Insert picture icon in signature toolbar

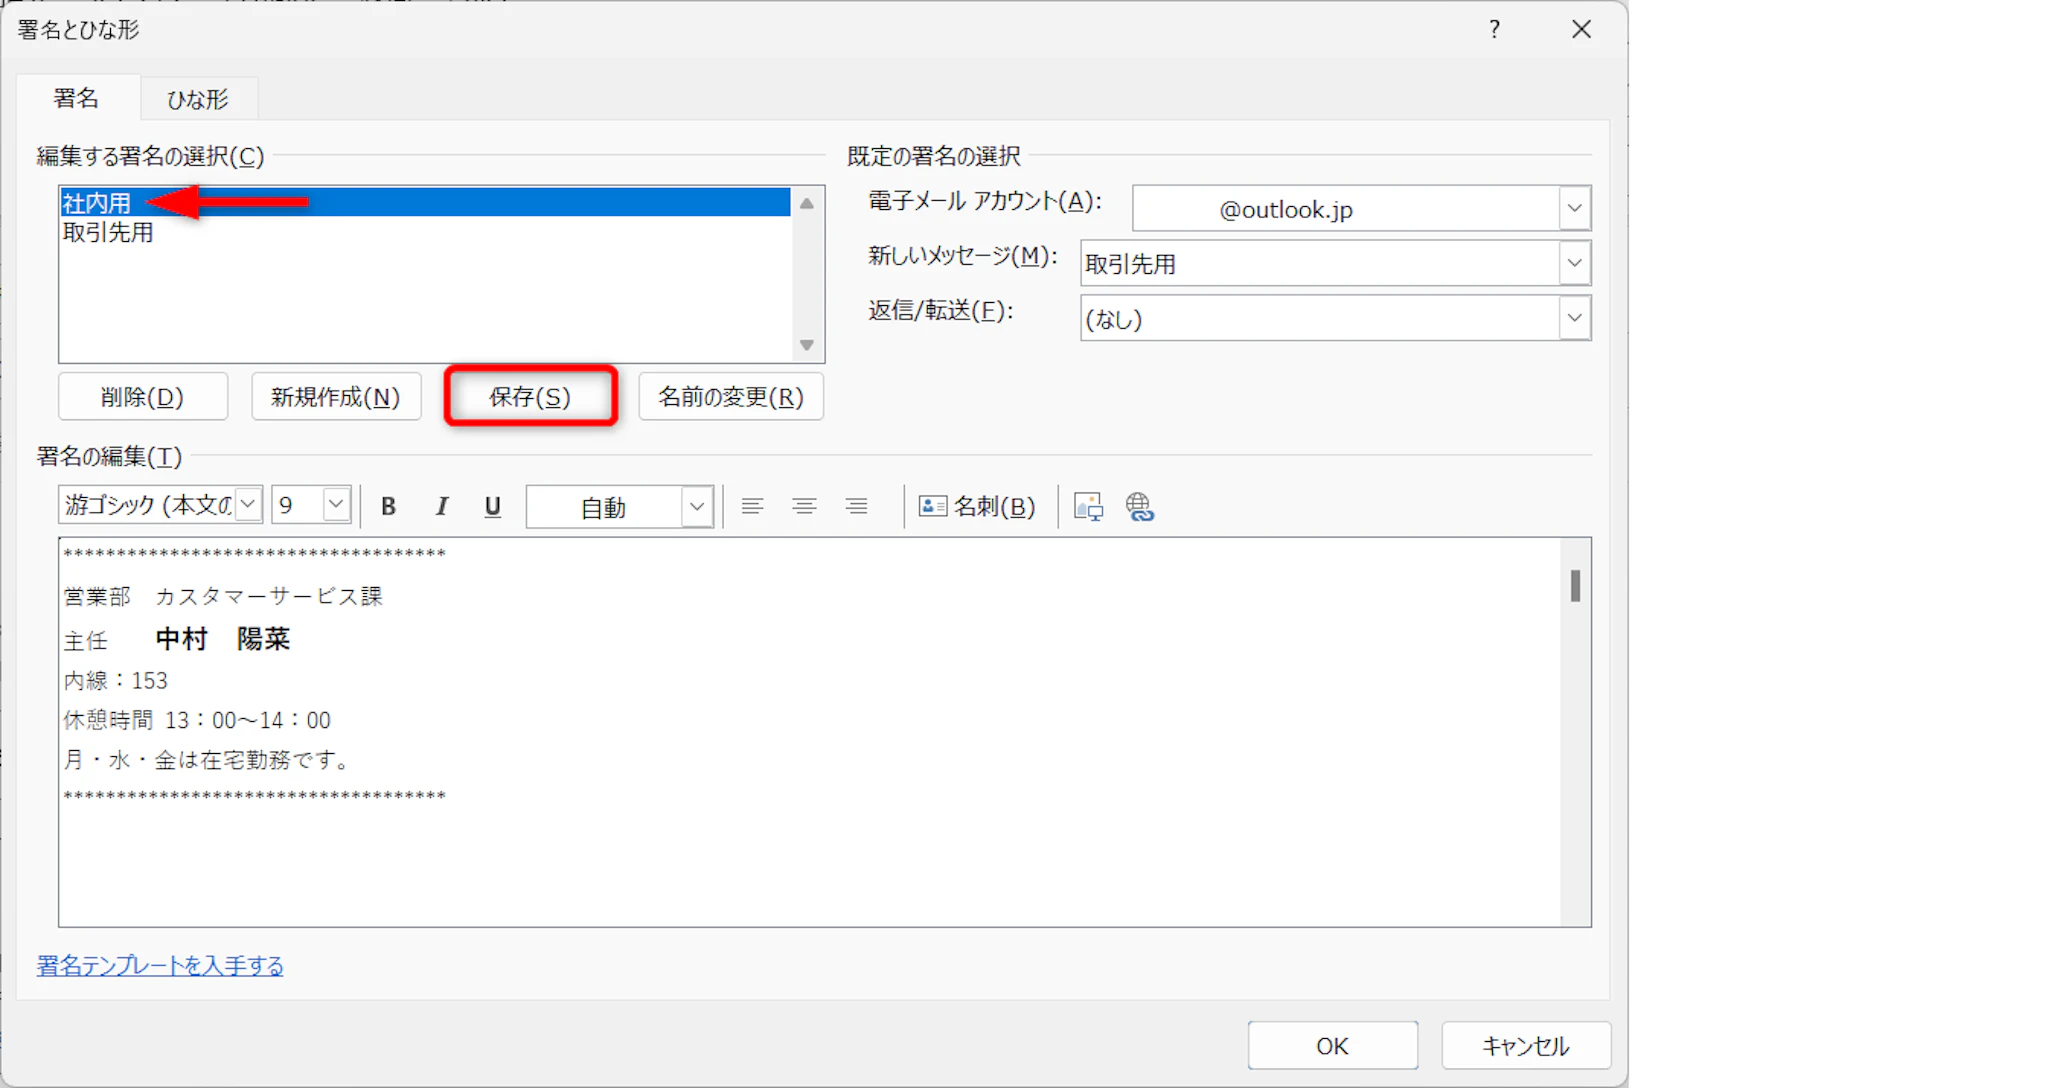click(1088, 507)
